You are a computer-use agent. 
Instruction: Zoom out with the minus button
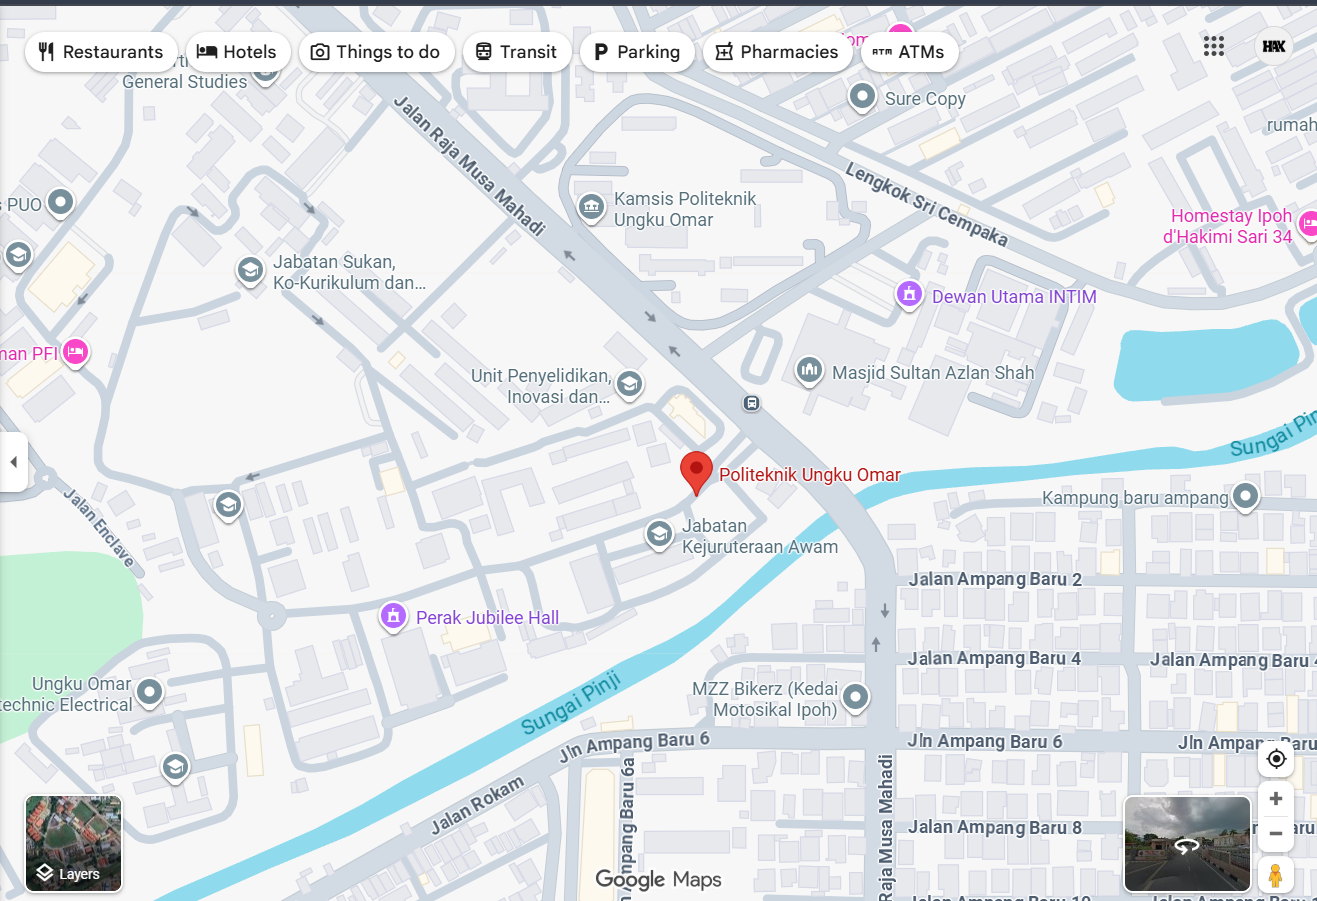coord(1276,834)
